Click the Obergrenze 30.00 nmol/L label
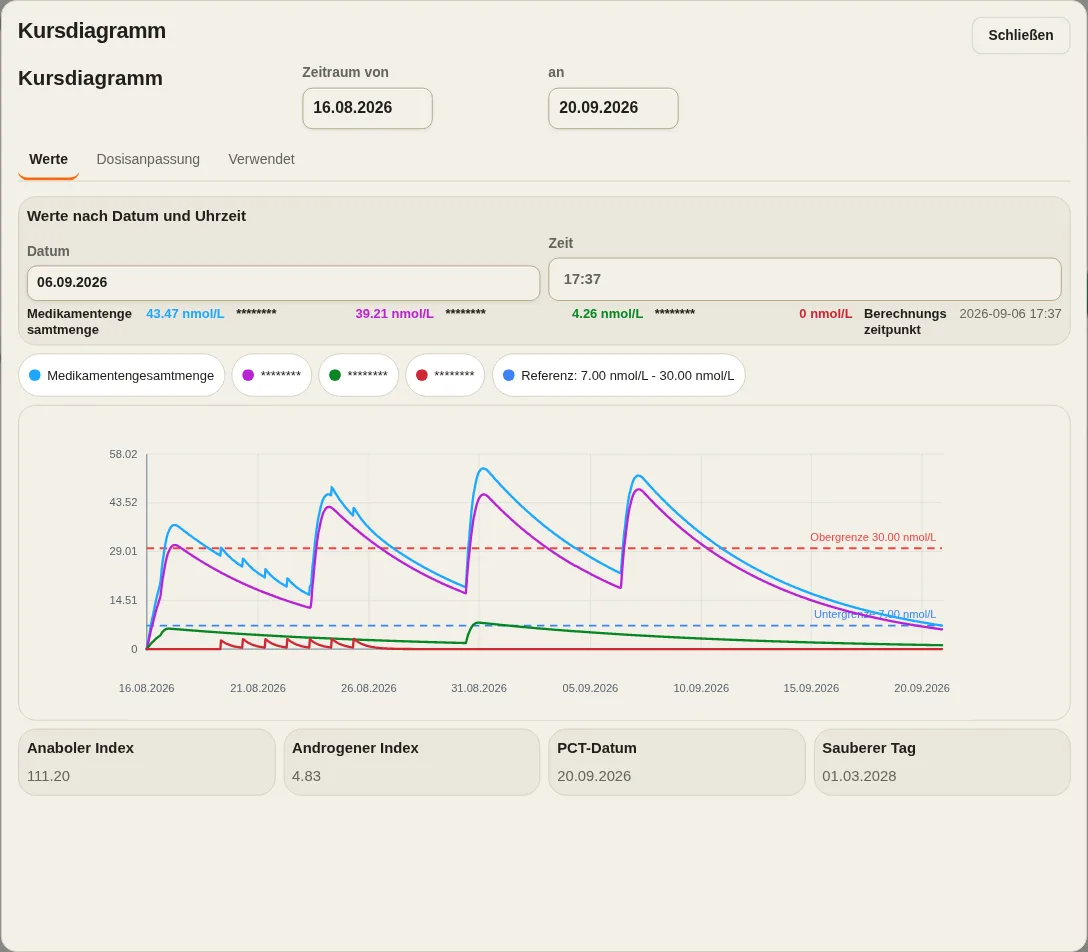Viewport: 1088px width, 952px height. 873,537
